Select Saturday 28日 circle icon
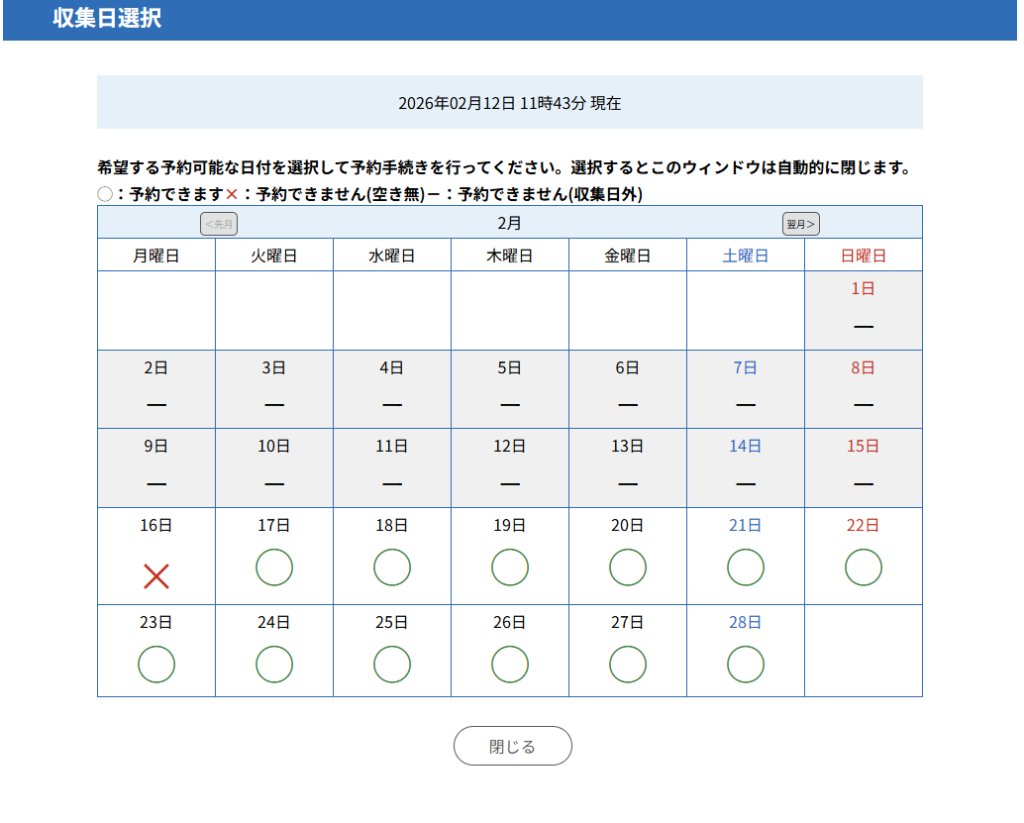This screenshot has width=1024, height=823. click(746, 664)
